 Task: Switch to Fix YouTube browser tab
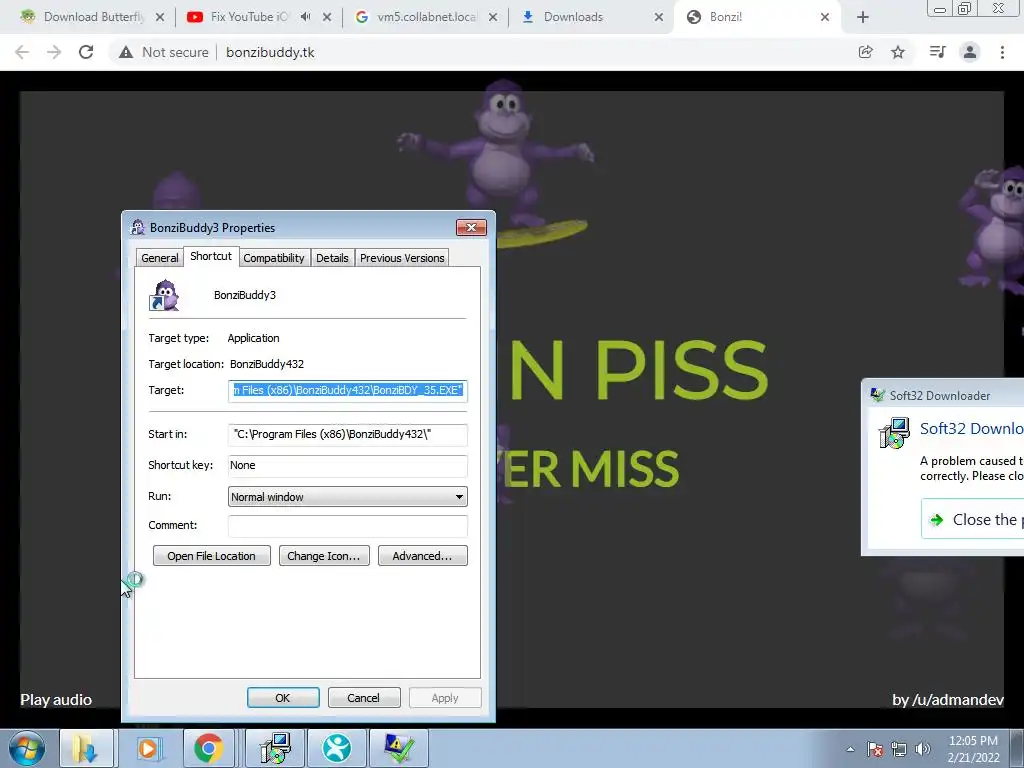[x=248, y=17]
